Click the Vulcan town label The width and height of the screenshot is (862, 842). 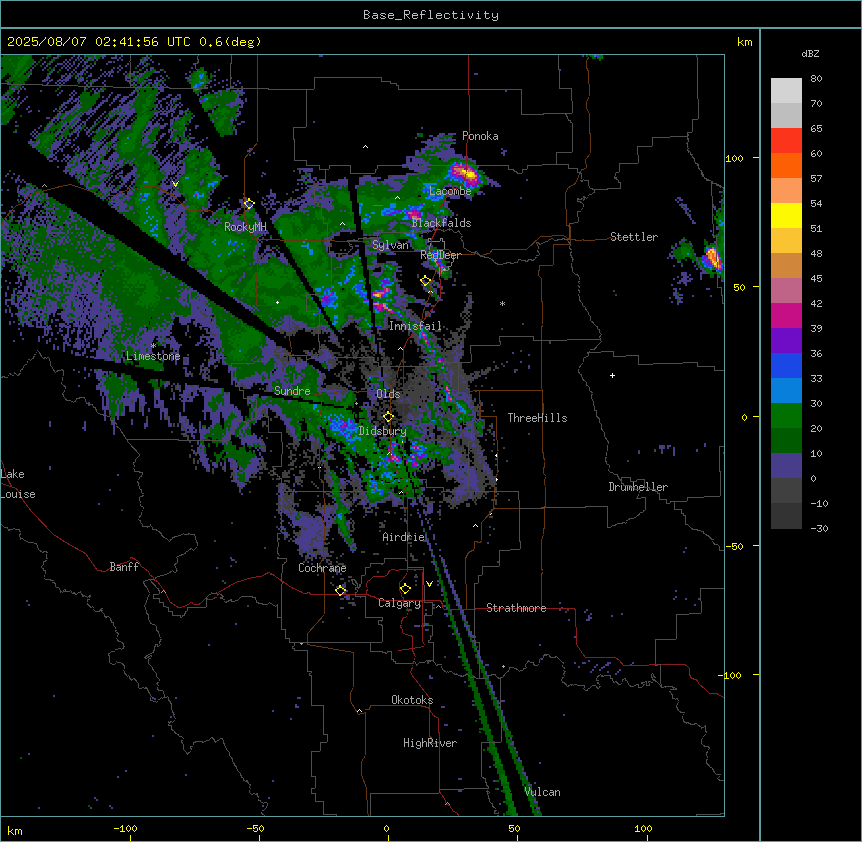(x=542, y=792)
